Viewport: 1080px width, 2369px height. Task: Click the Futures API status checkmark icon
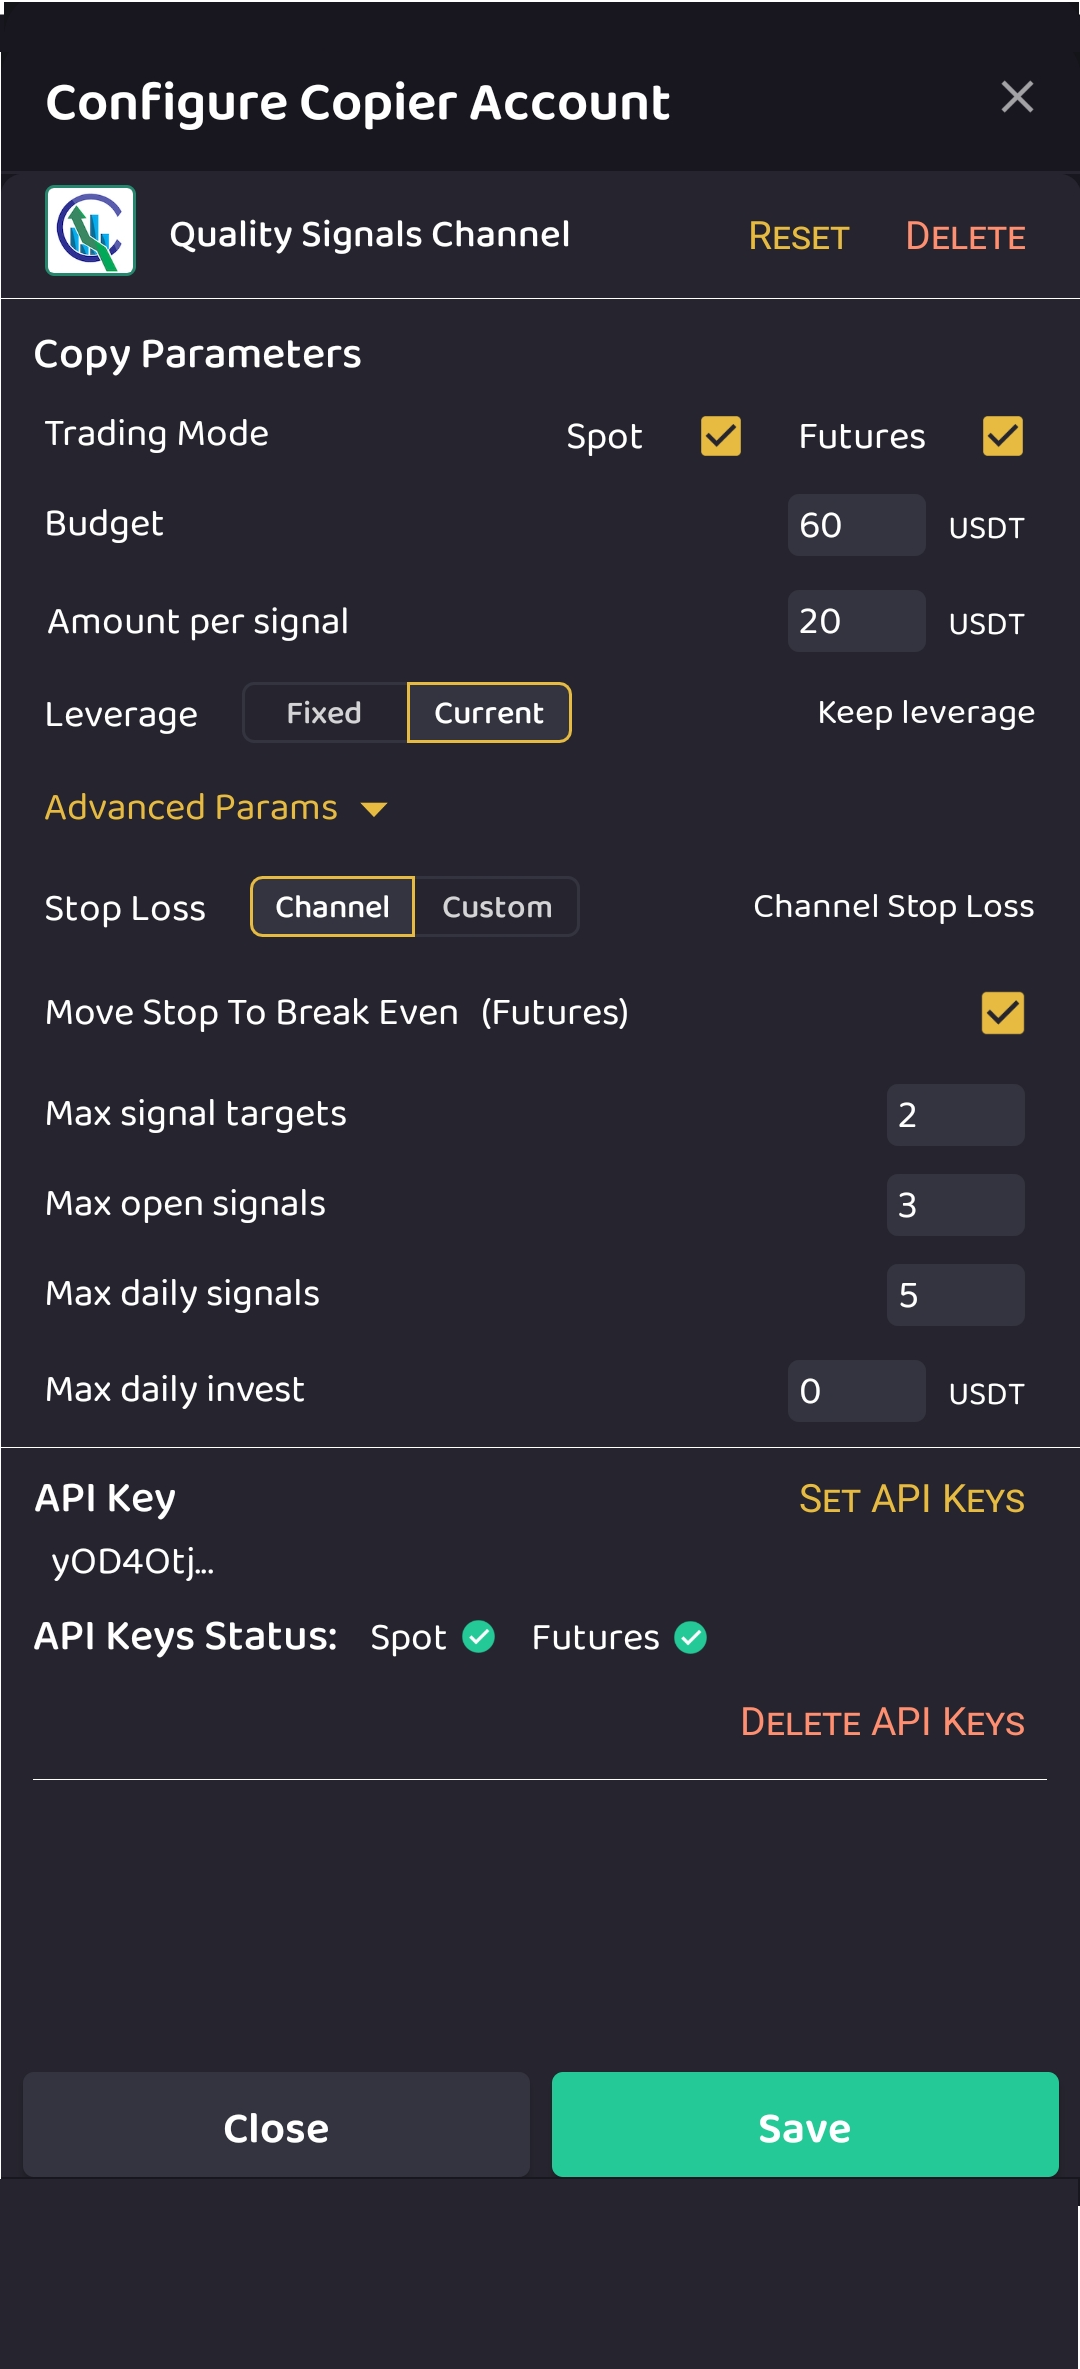coord(691,1637)
